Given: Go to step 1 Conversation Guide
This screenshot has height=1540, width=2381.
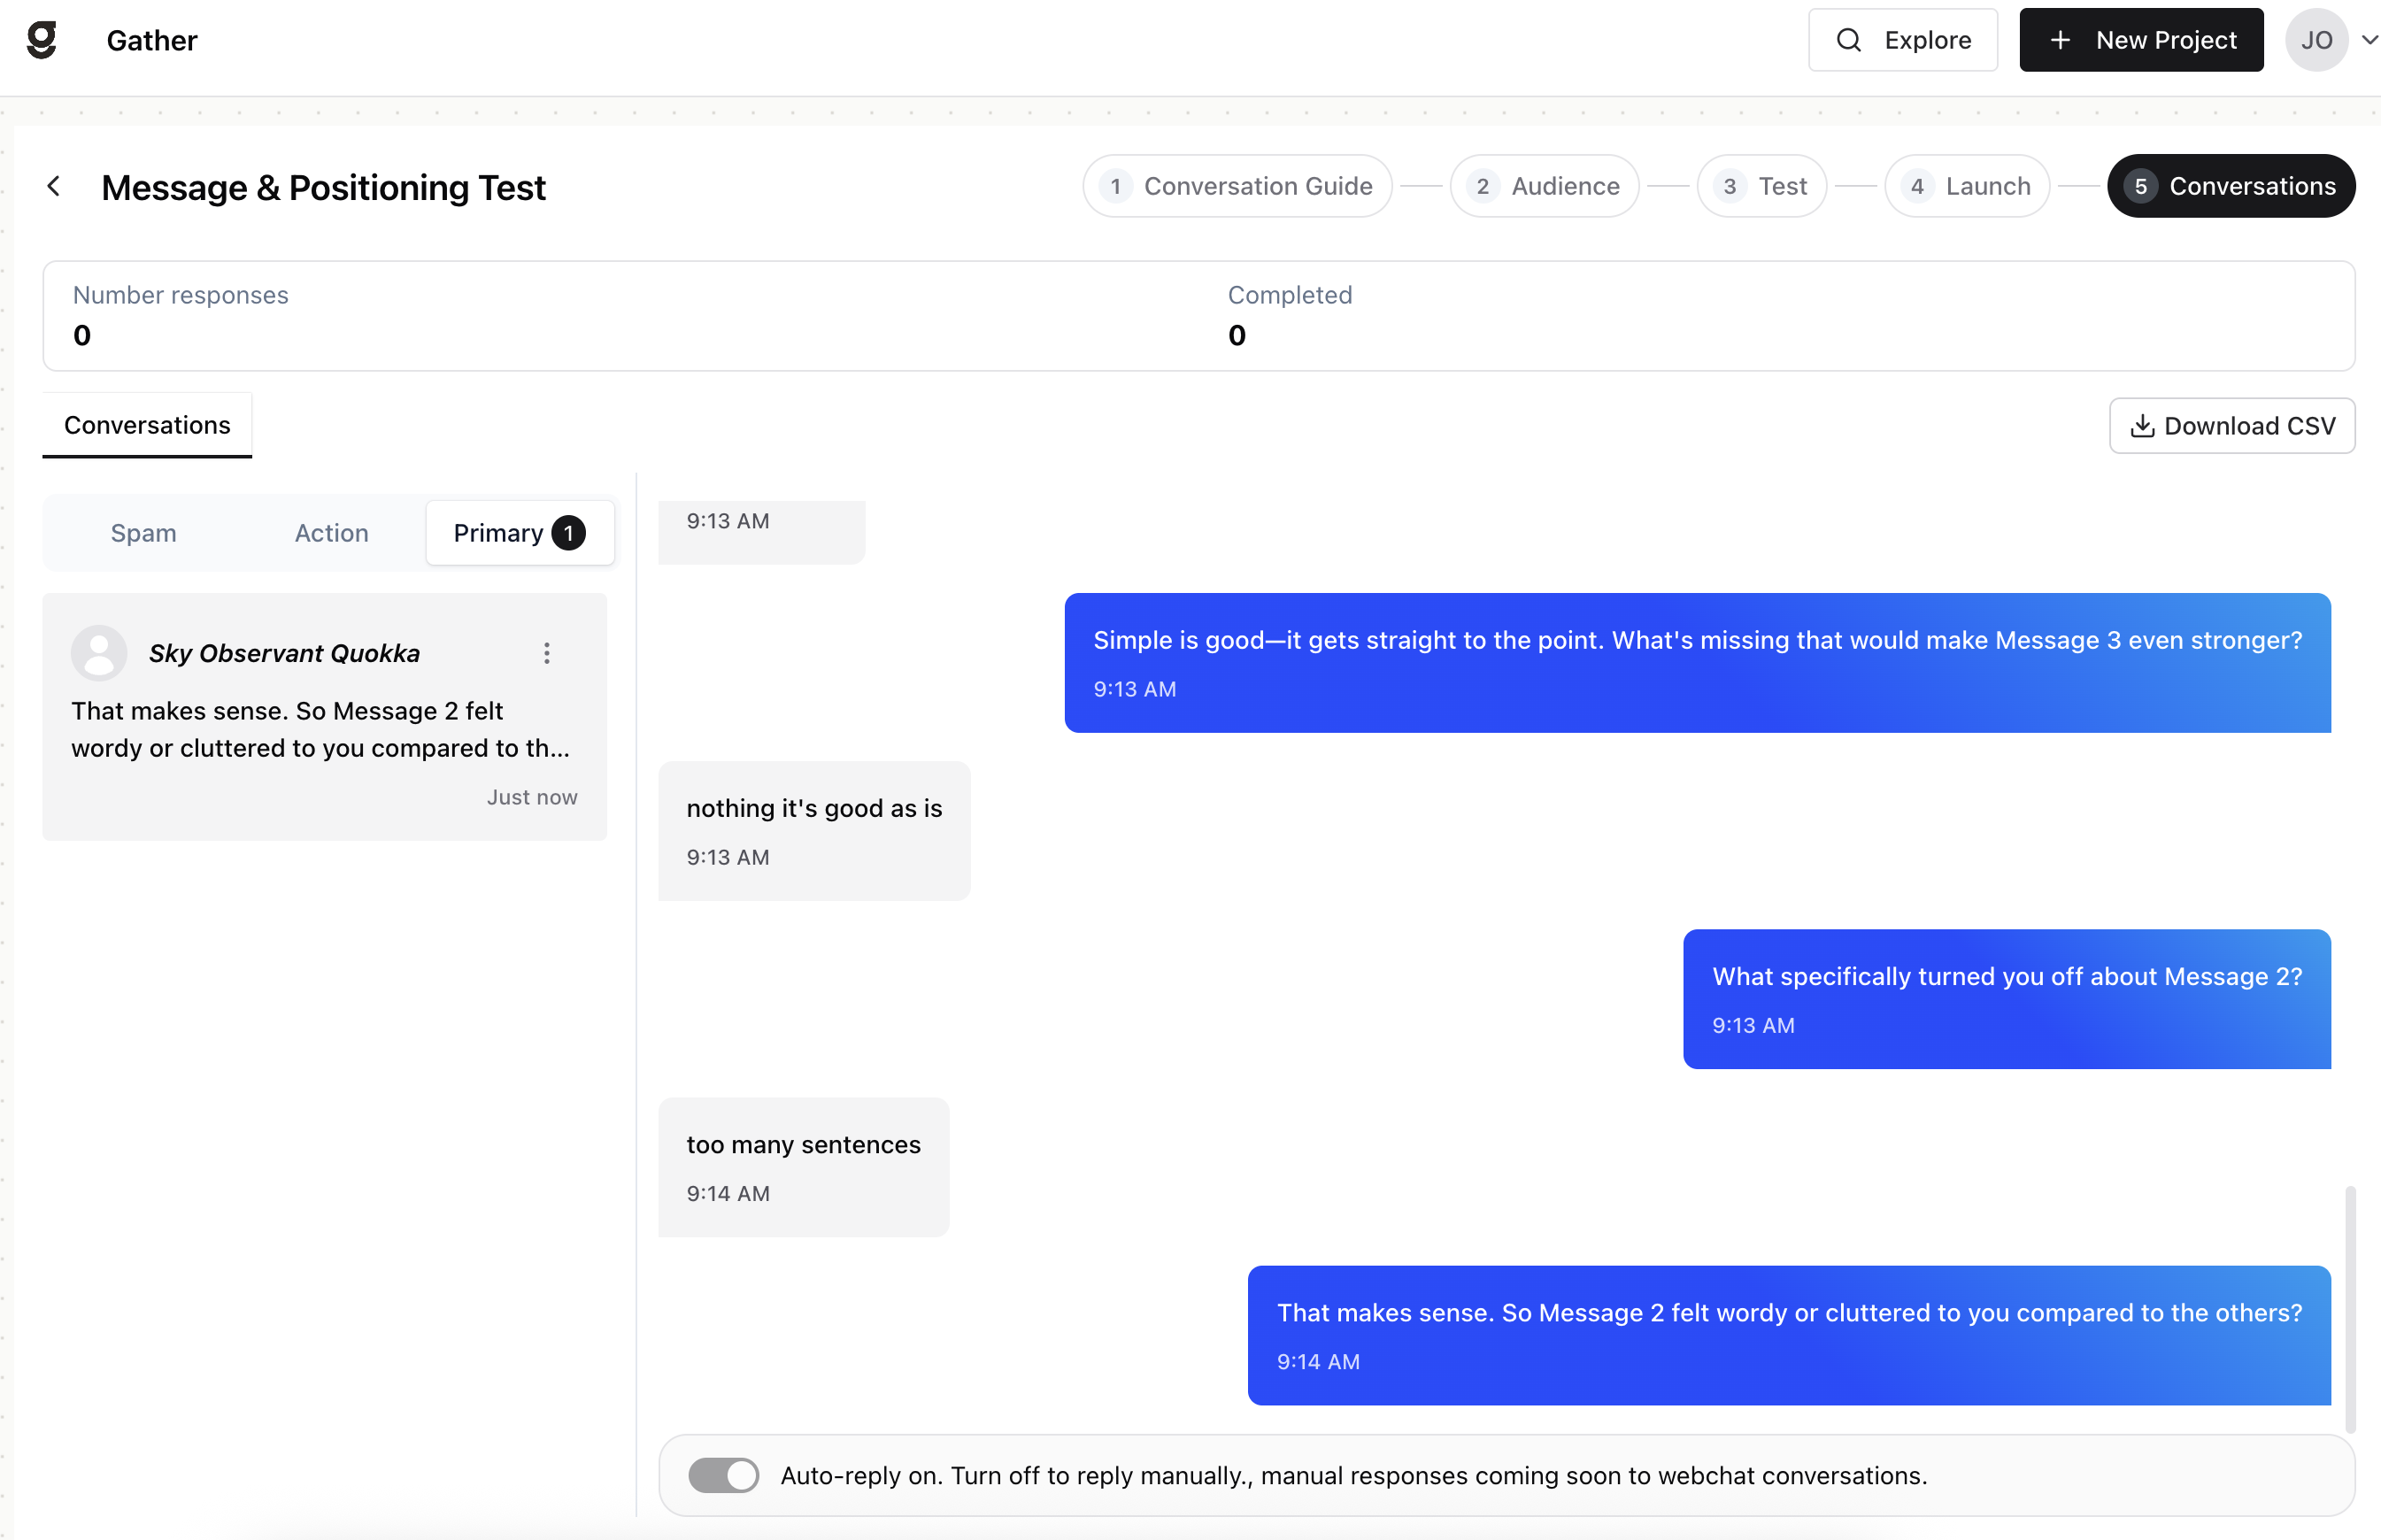Looking at the screenshot, I should (1237, 186).
